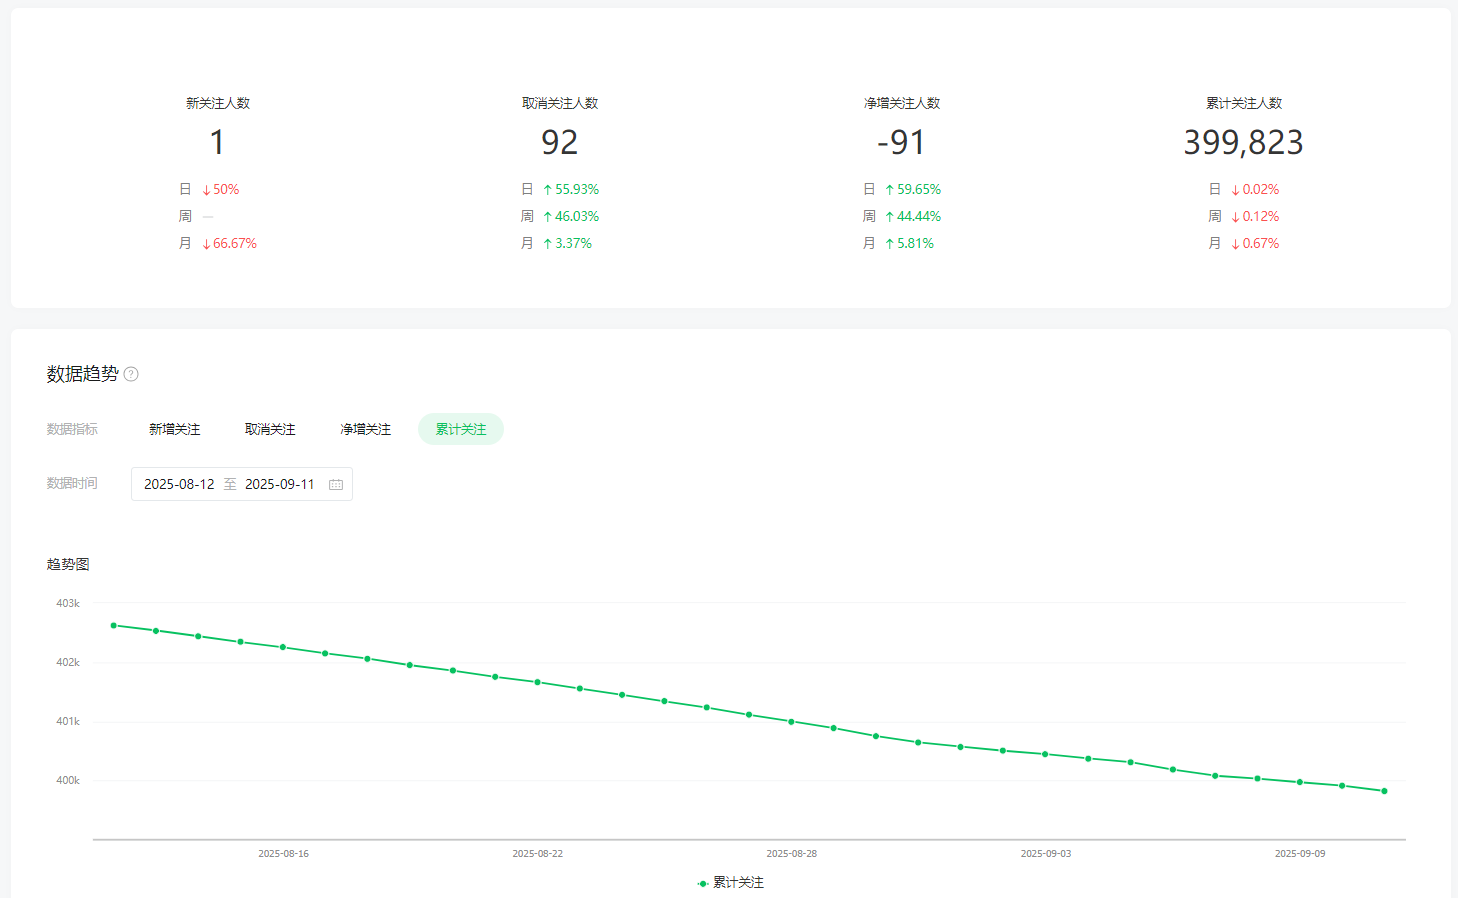The width and height of the screenshot is (1458, 898).
Task: Click the daily change 50% under 新关注人数
Action: (x=221, y=189)
